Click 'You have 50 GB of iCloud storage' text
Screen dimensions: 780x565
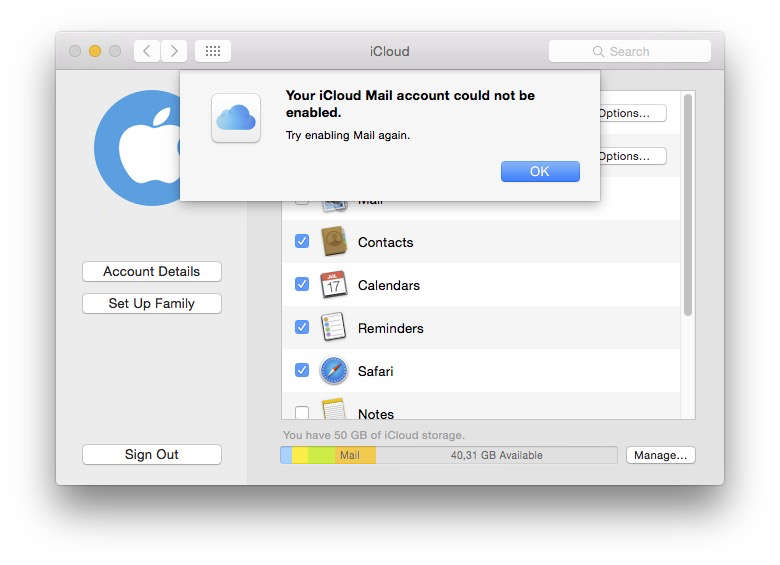pos(374,435)
